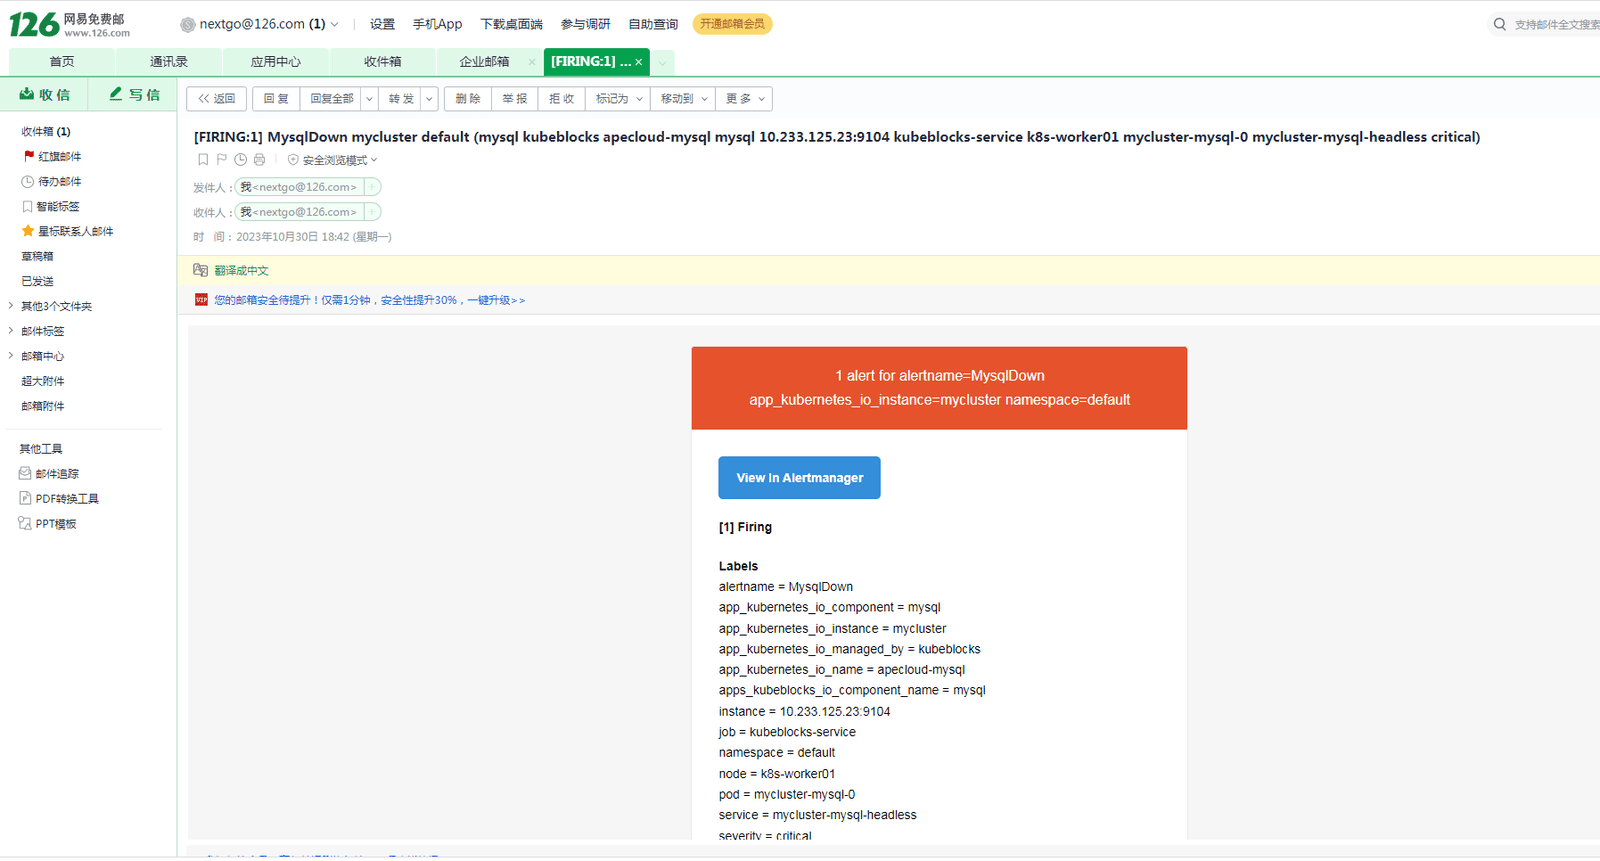This screenshot has height=861, width=1600.
Task: Click the PPT模板 icon
Action: [25, 523]
